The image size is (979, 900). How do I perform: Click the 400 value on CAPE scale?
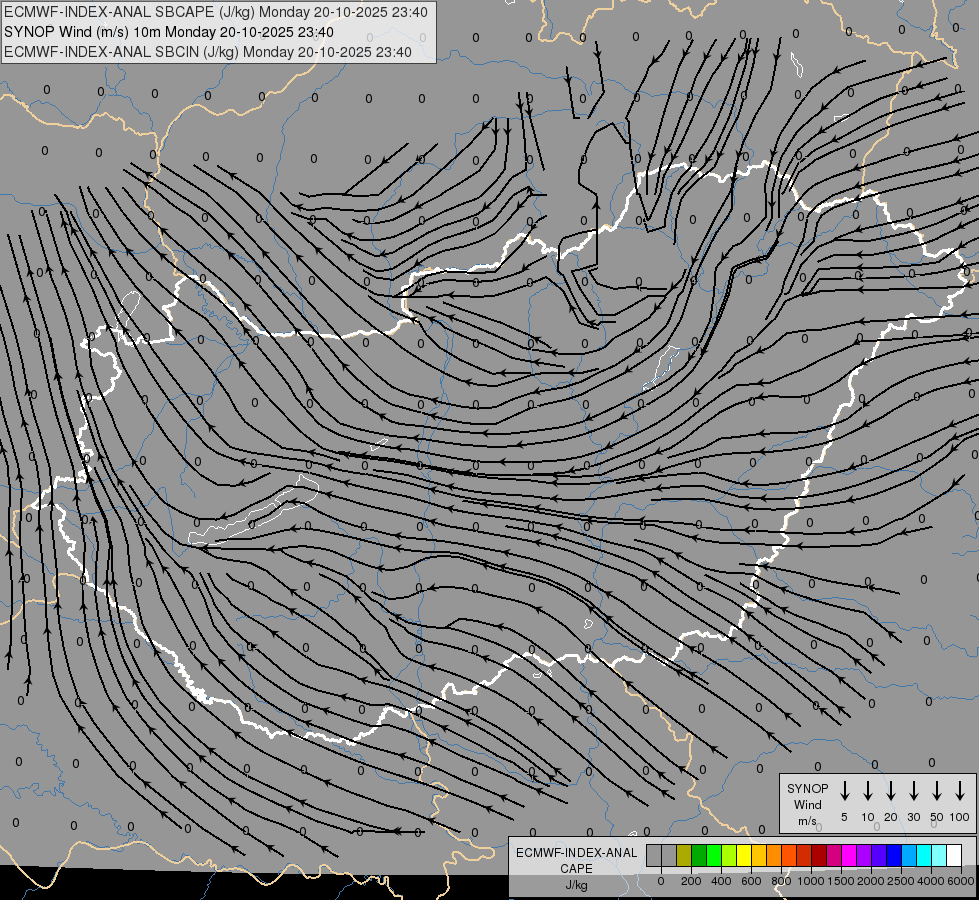point(721,881)
